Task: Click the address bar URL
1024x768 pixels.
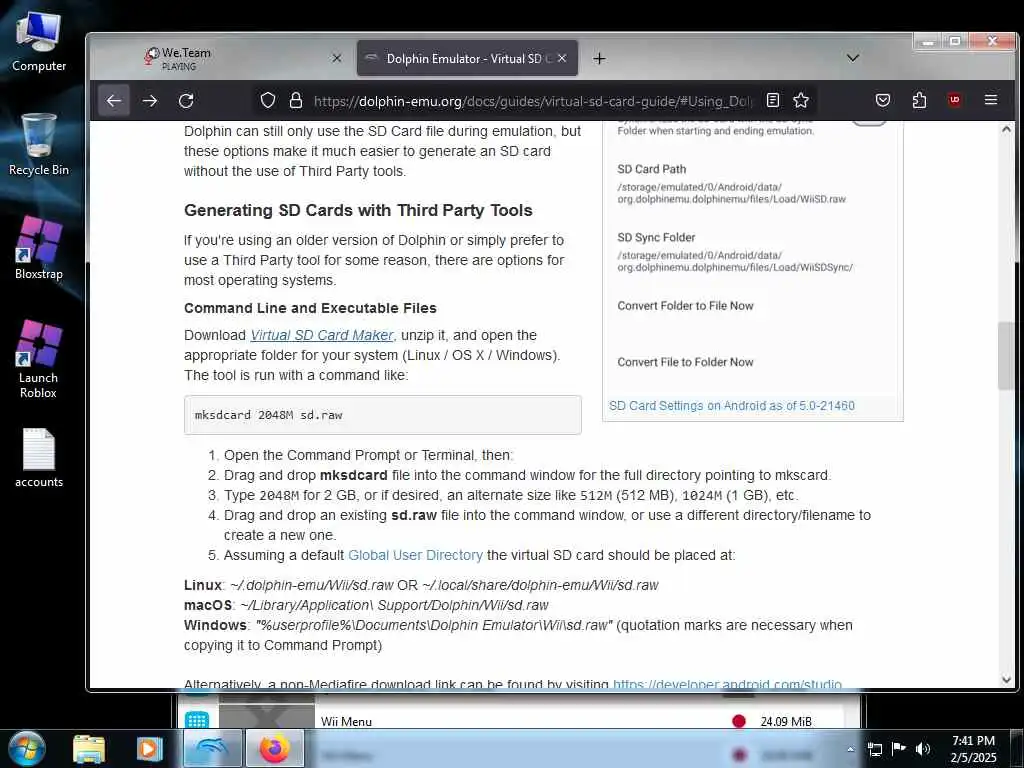Action: pos(532,101)
